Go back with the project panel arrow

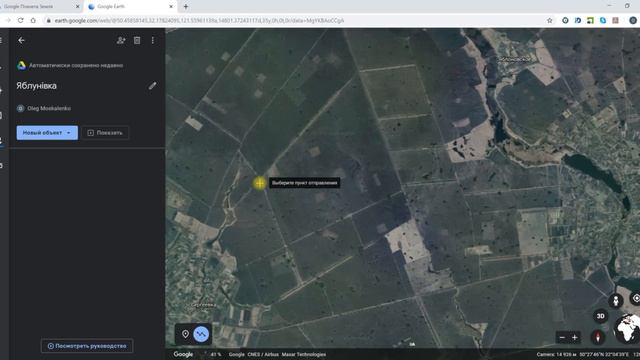pyautogui.click(x=21, y=40)
